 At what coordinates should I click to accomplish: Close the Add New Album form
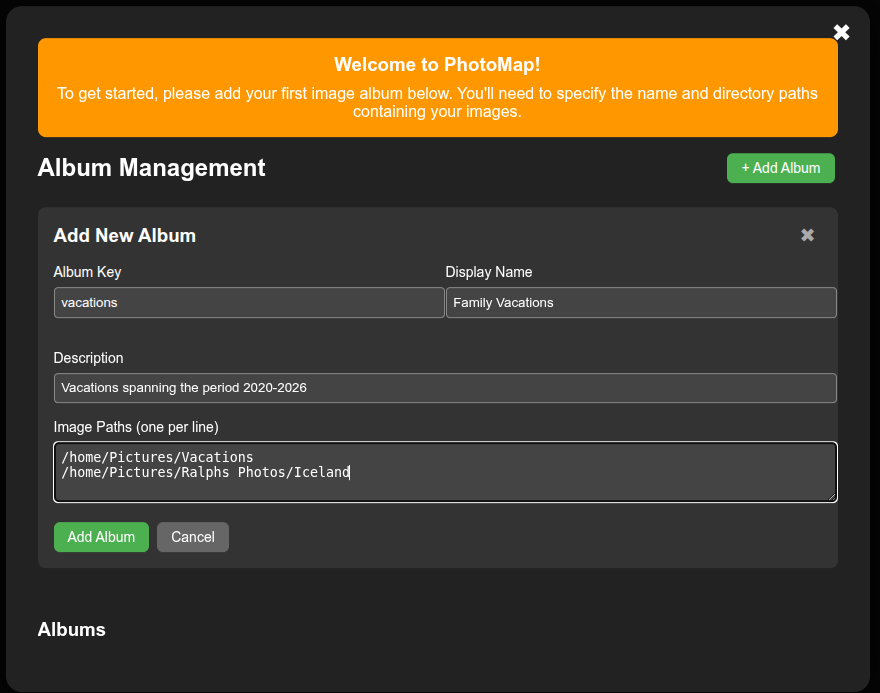807,235
